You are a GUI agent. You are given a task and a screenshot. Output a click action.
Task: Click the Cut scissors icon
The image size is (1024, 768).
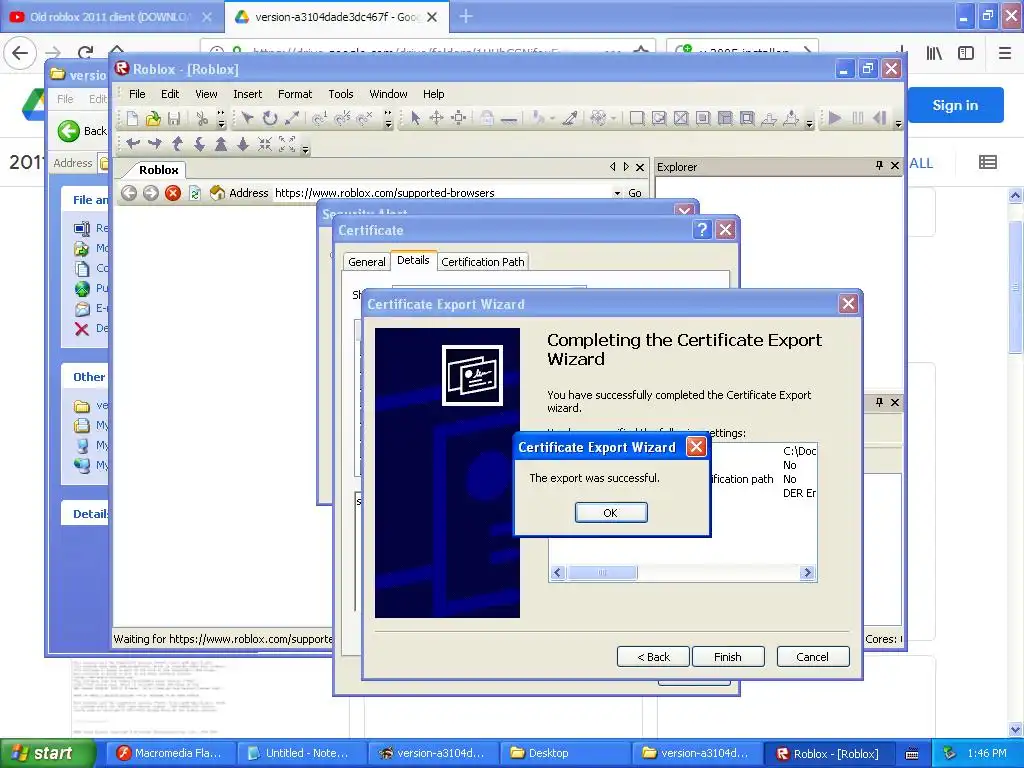point(202,119)
